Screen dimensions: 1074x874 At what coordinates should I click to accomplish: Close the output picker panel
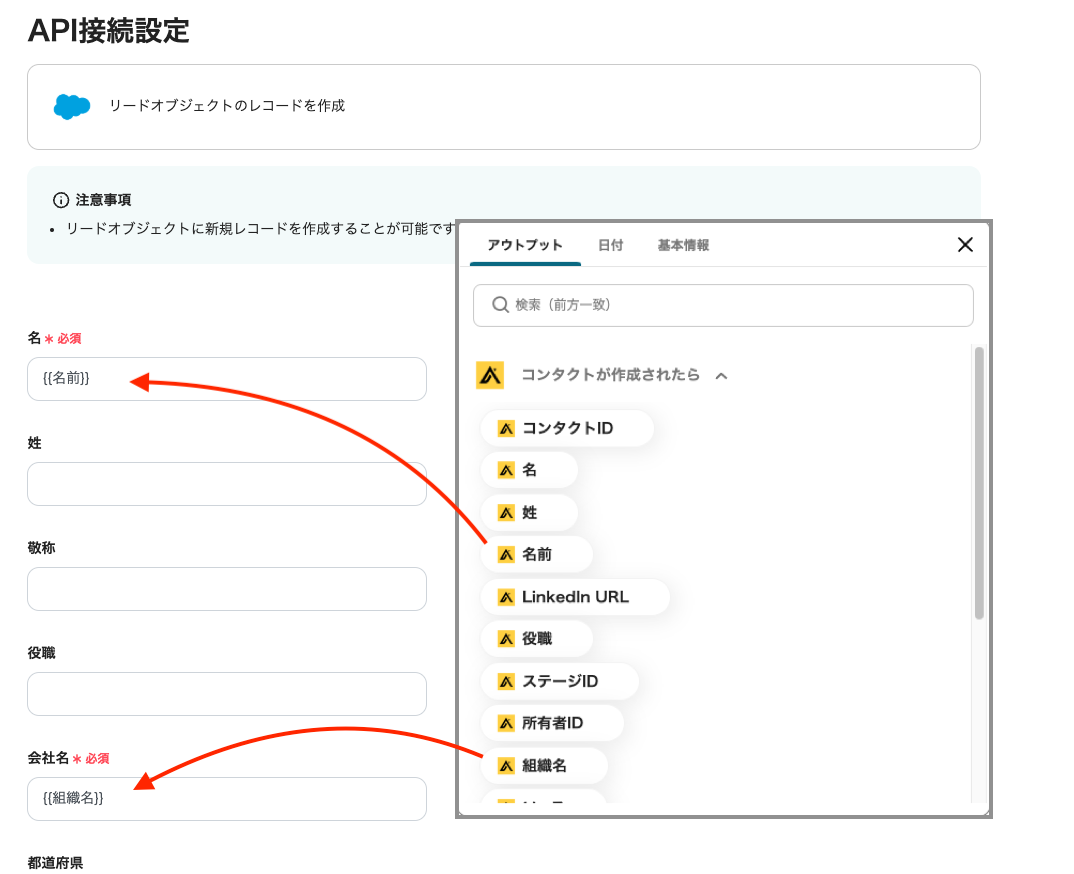point(965,245)
